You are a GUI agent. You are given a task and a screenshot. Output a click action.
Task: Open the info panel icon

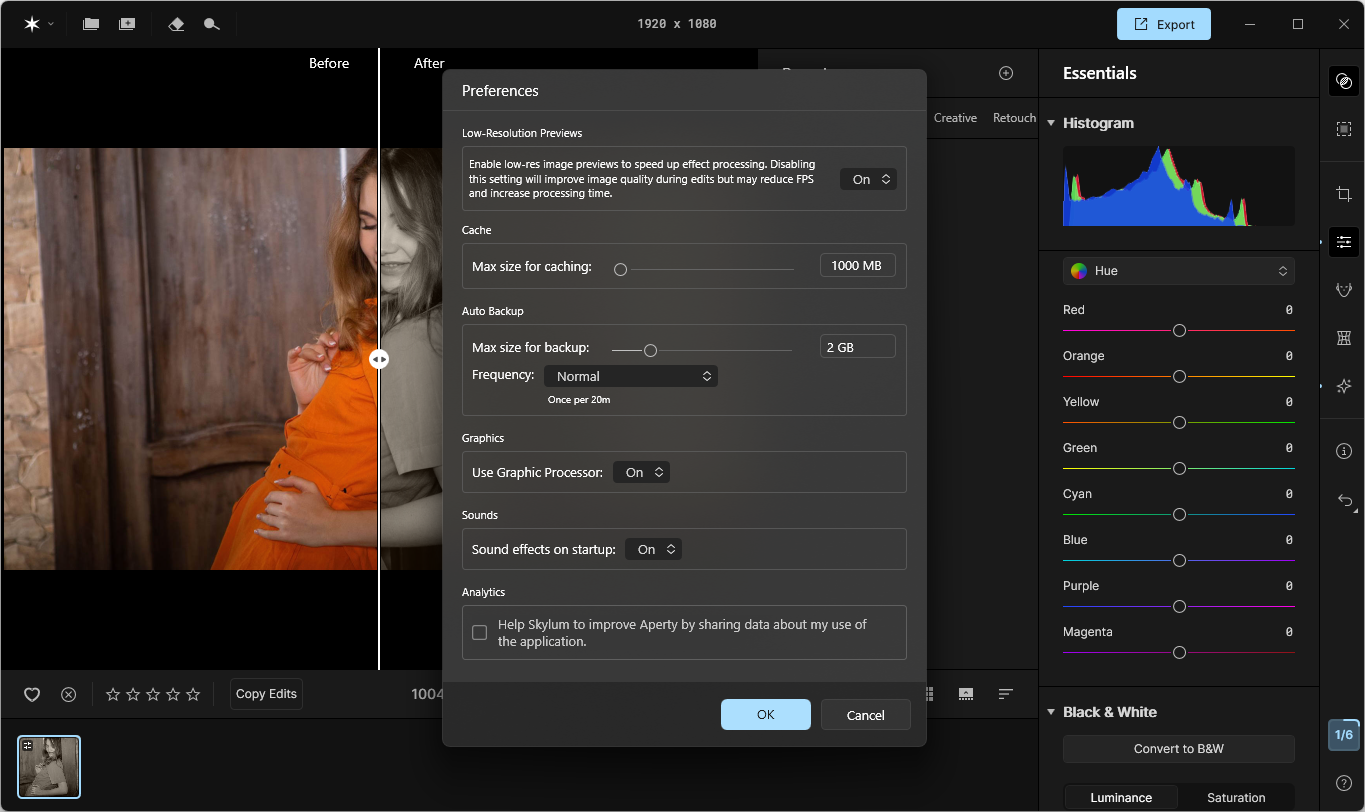click(1344, 451)
